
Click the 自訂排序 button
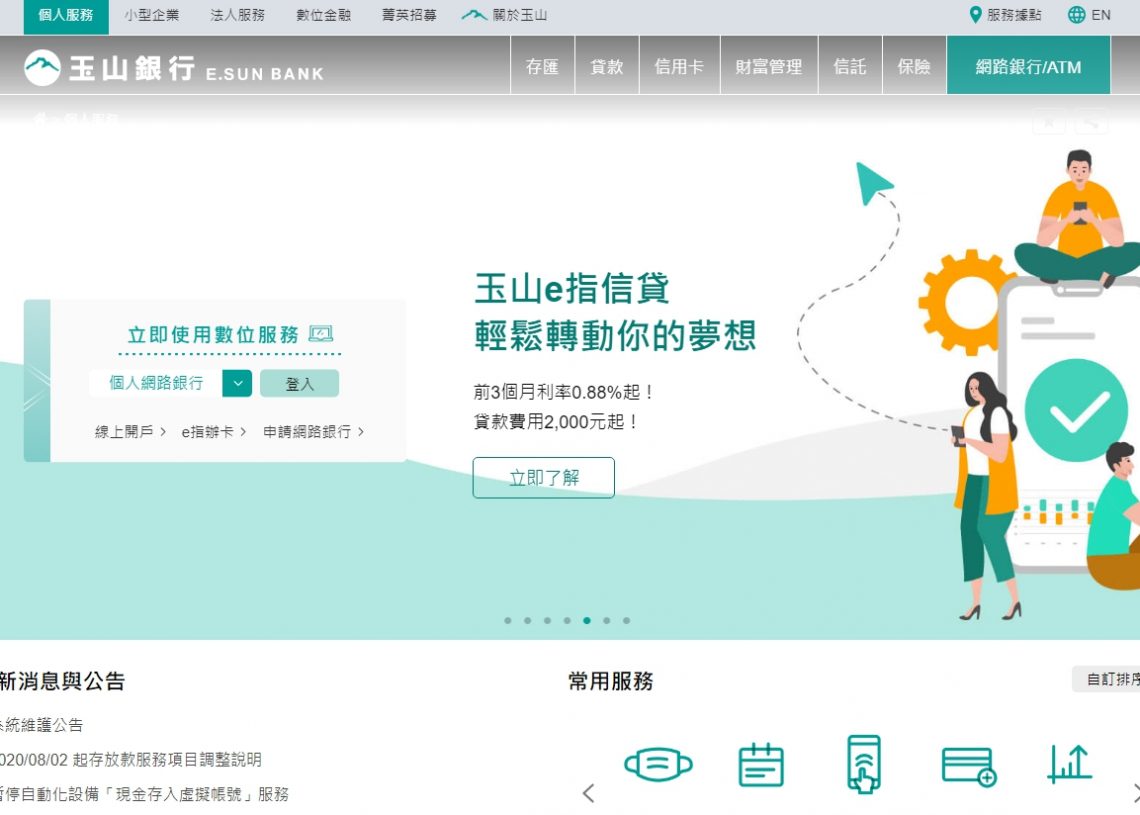[x=1107, y=679]
